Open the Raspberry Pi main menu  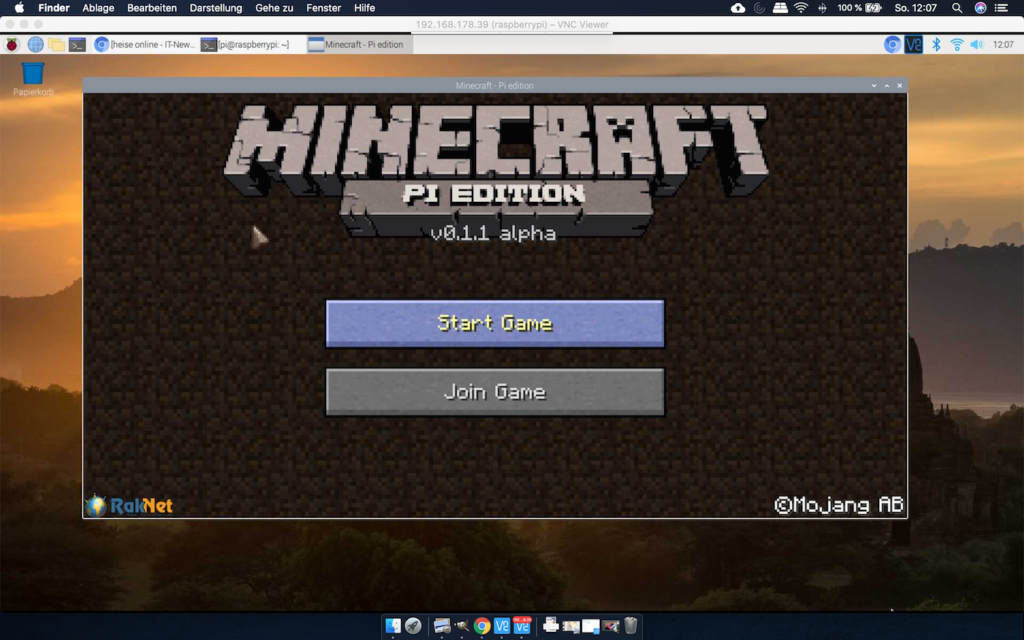(x=12, y=44)
